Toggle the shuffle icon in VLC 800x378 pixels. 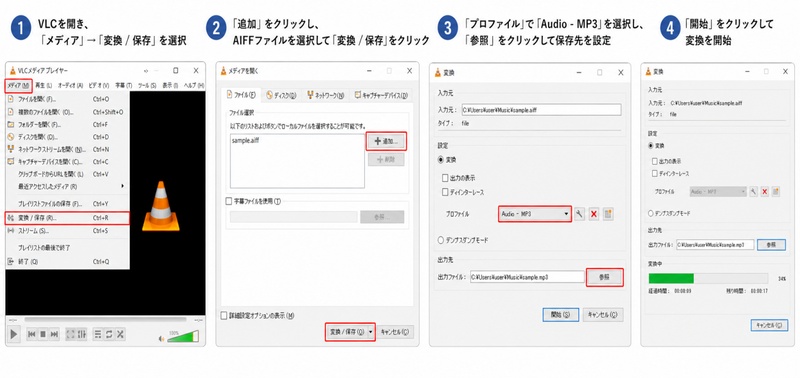[x=120, y=335]
